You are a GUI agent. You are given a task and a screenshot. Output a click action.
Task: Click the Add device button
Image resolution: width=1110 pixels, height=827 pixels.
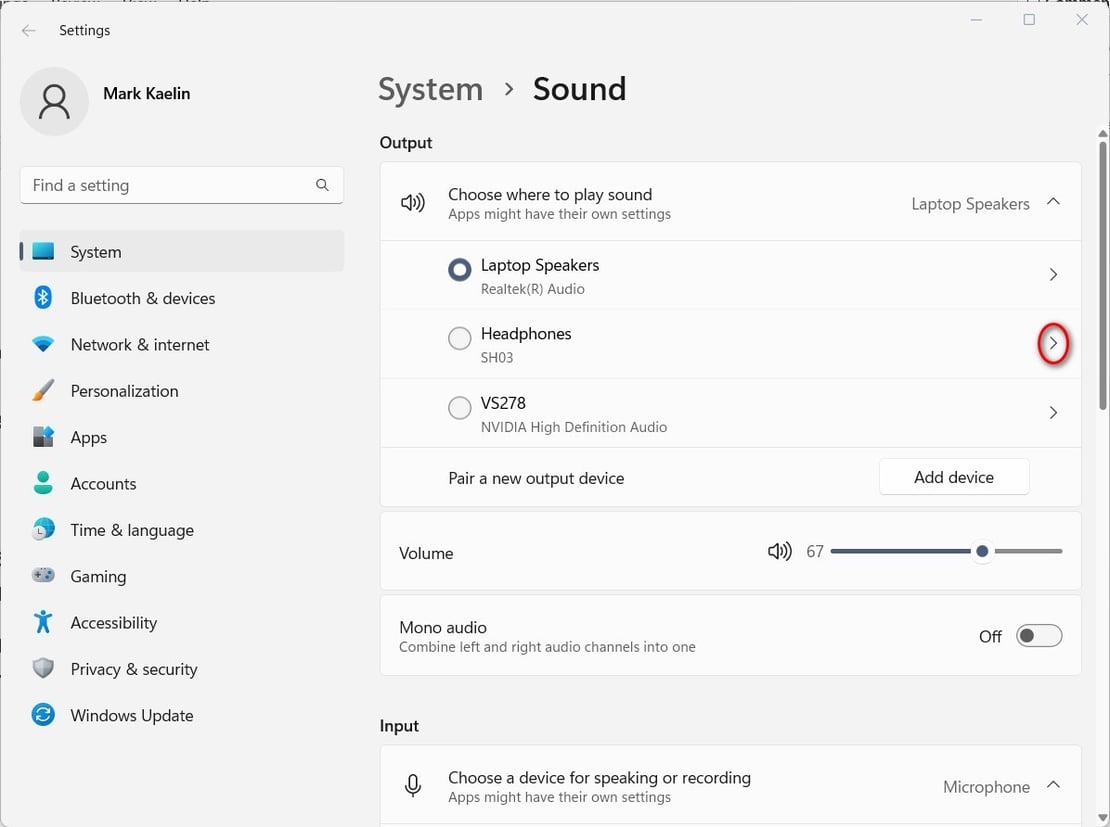coord(954,477)
